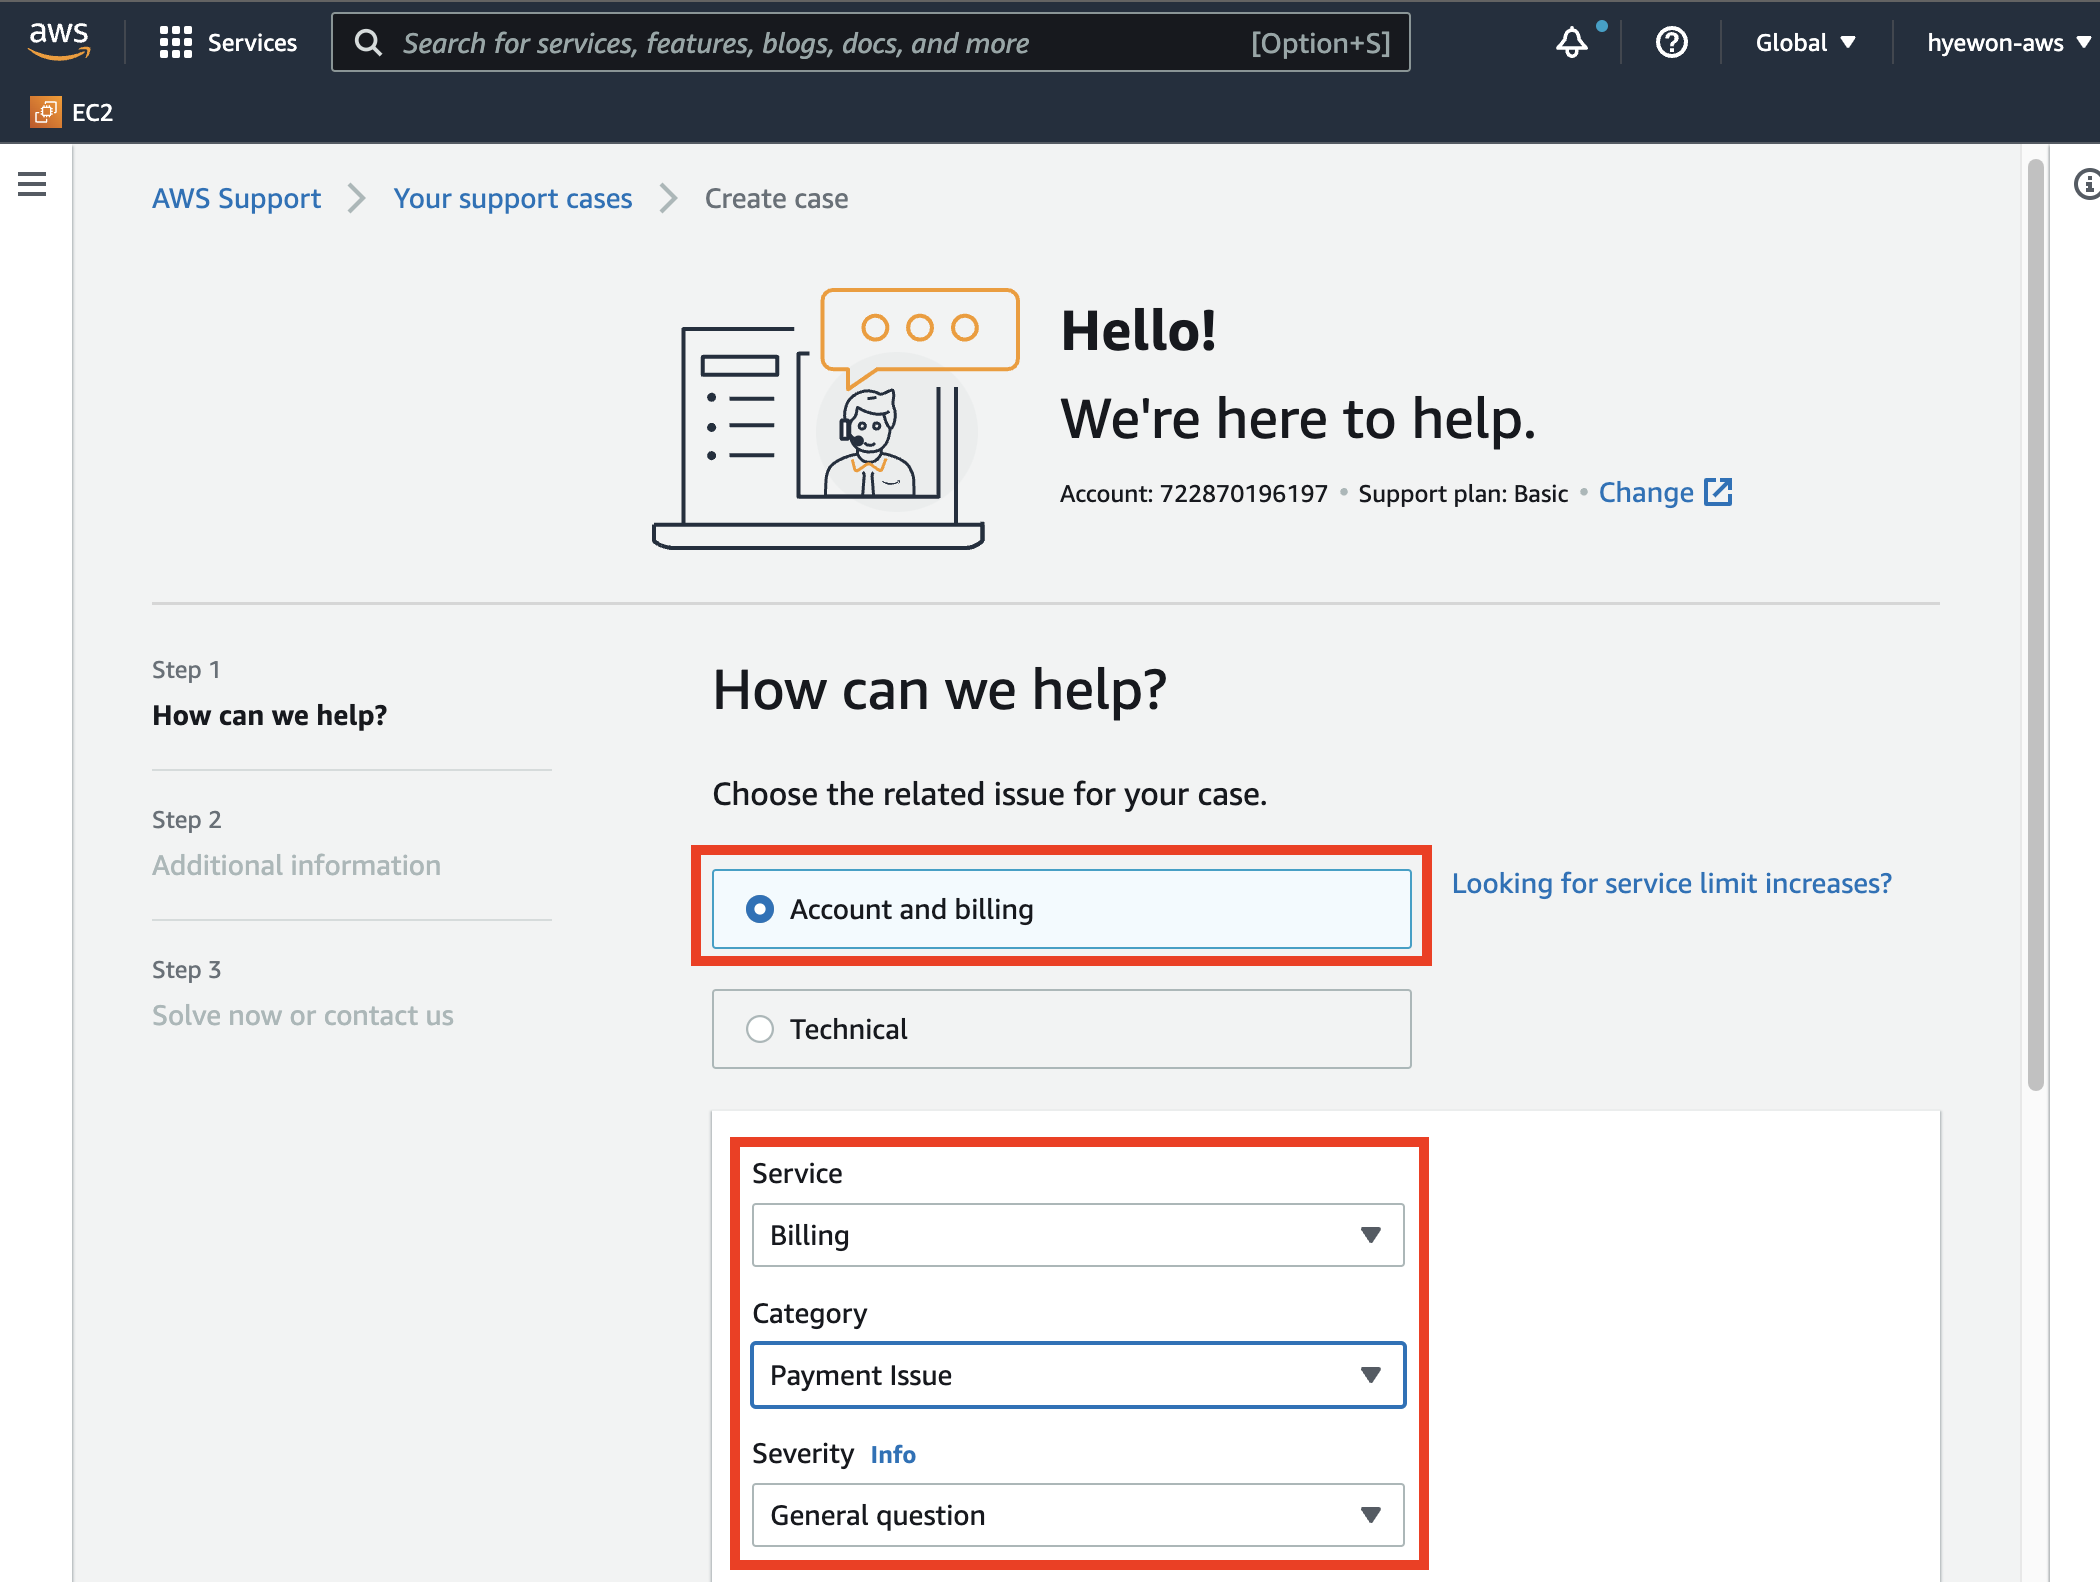
Task: Open notifications bell icon
Action: click(1571, 43)
